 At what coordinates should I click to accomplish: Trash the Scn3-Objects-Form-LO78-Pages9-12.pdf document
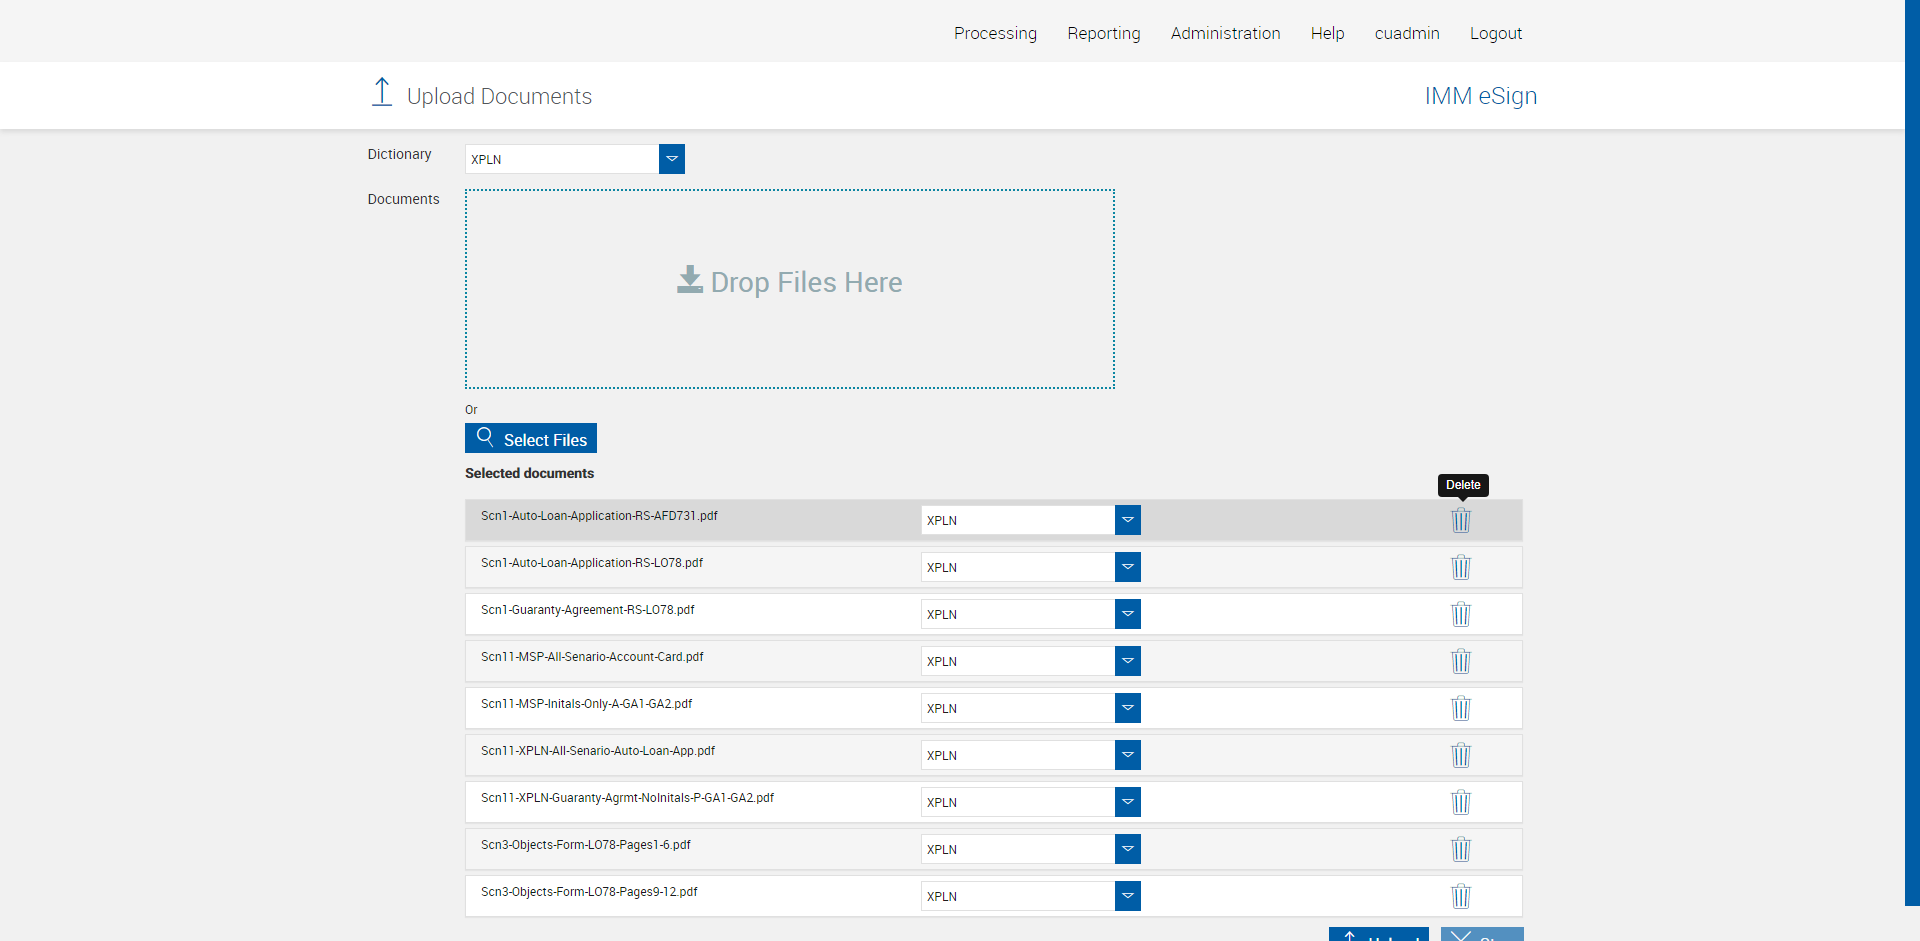(x=1461, y=896)
